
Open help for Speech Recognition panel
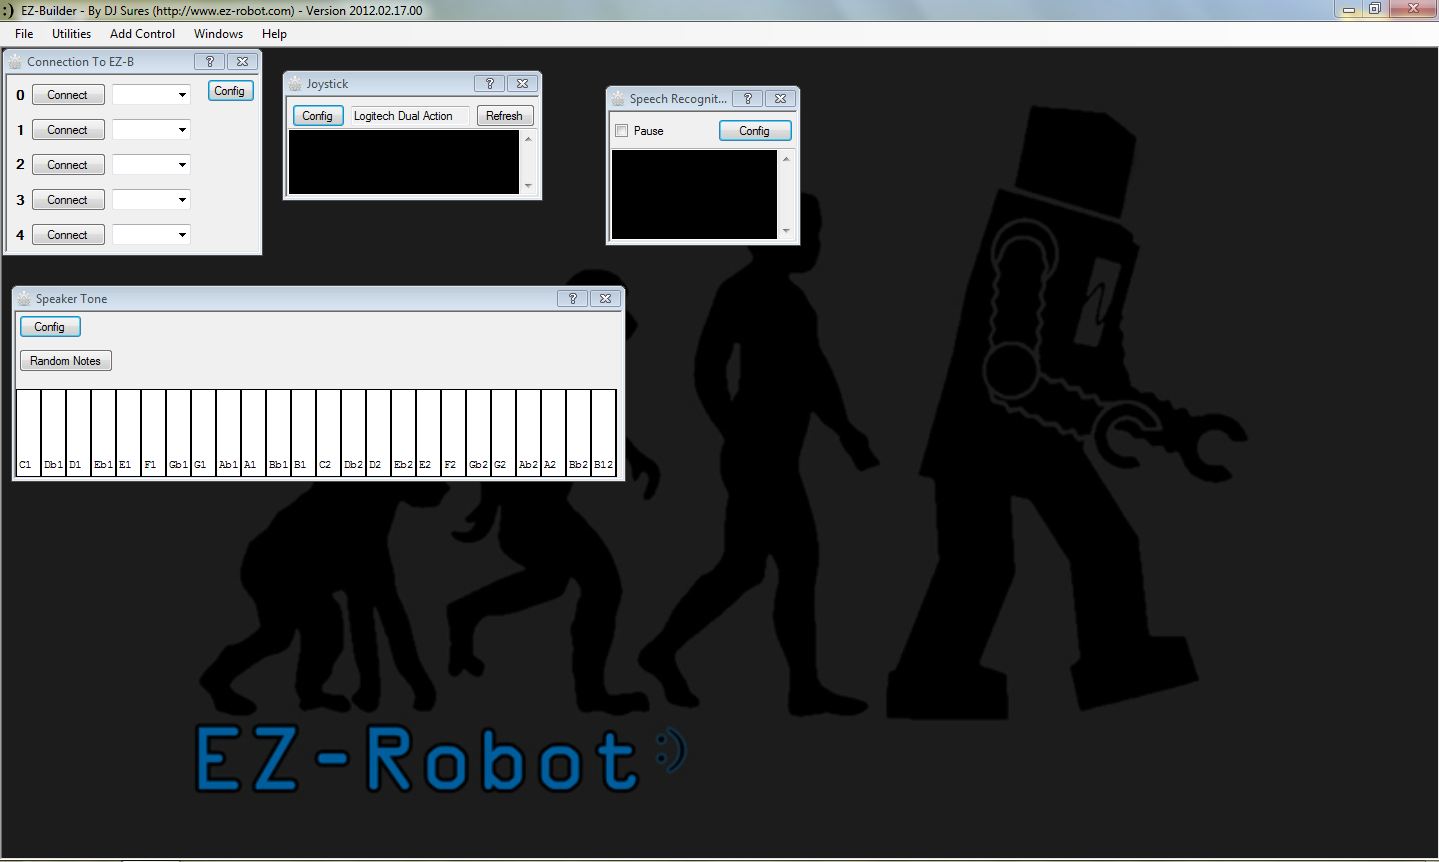747,99
